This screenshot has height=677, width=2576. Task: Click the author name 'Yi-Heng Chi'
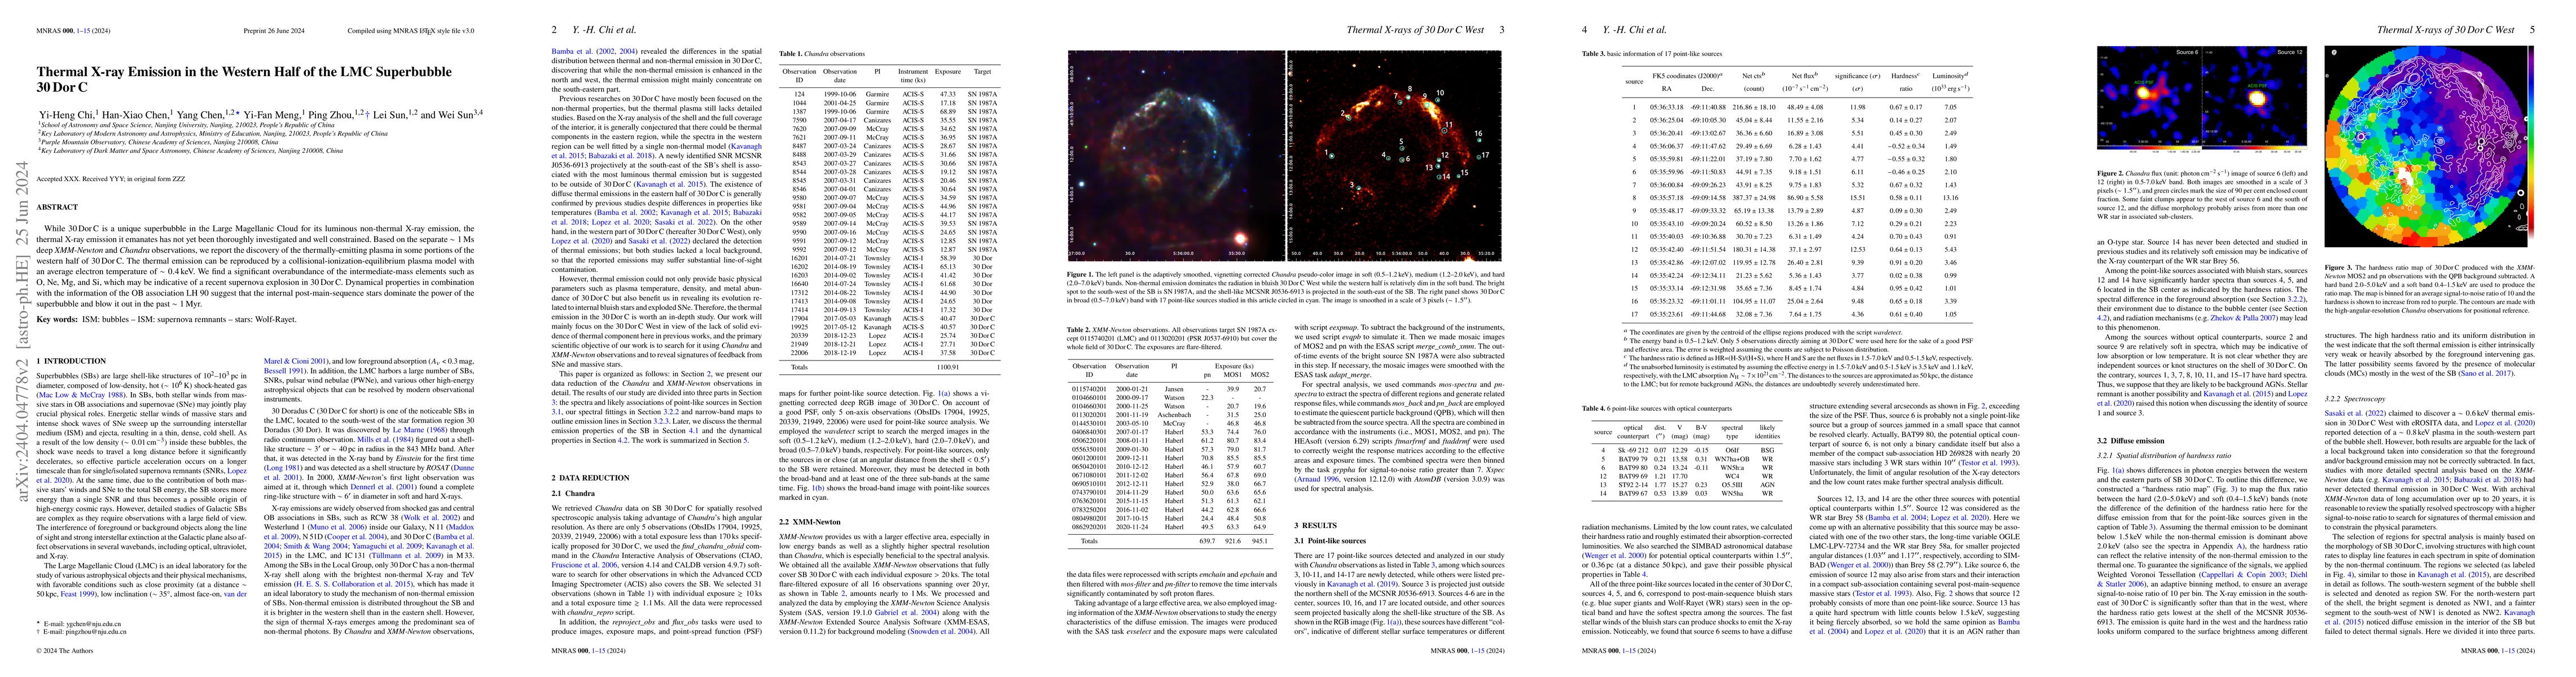pyautogui.click(x=66, y=115)
